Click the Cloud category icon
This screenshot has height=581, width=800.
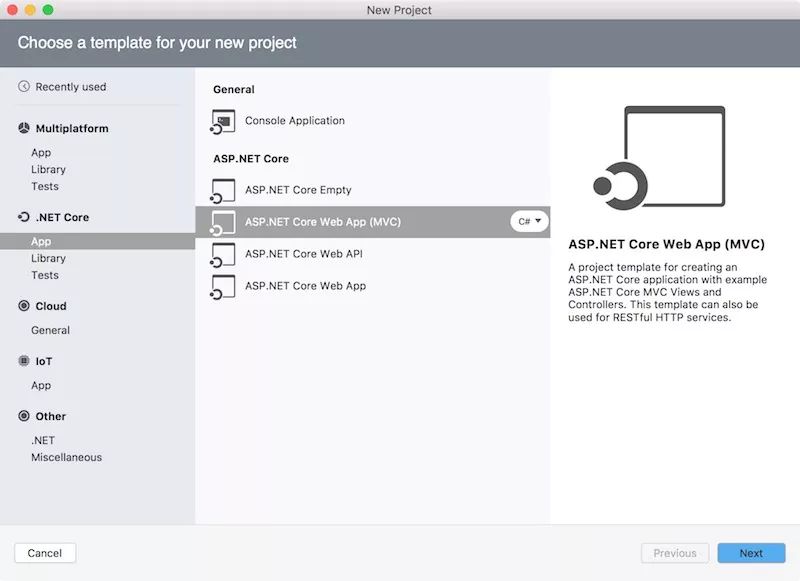(22, 306)
